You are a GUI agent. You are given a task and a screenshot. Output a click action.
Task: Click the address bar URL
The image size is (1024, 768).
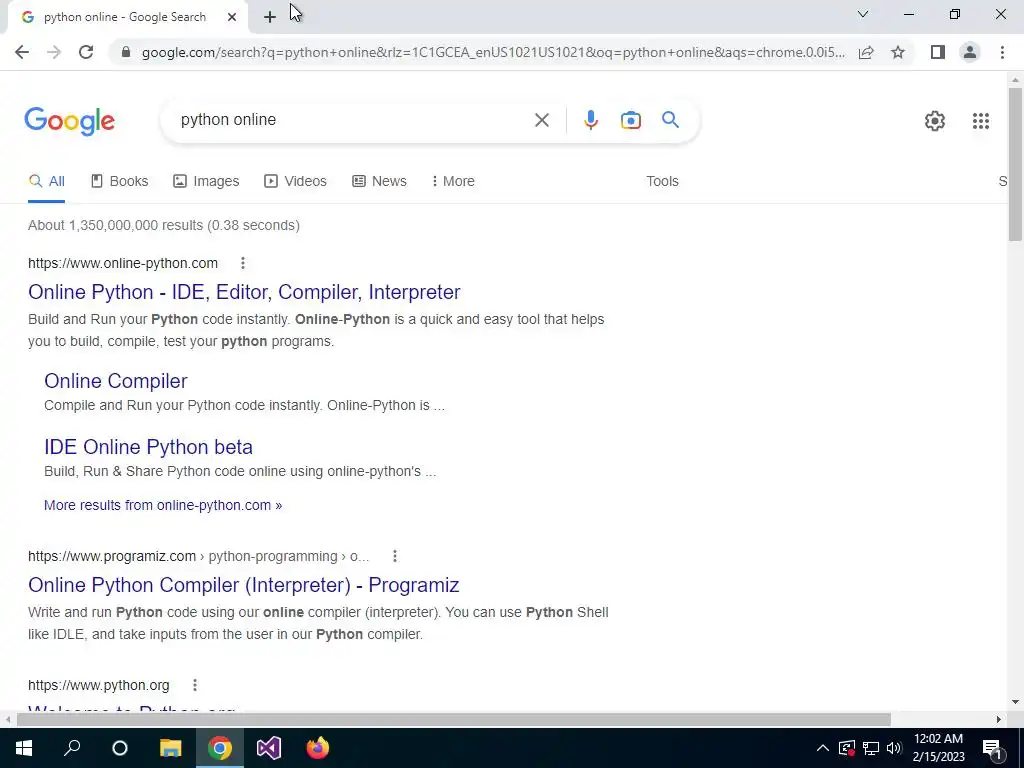pyautogui.click(x=493, y=52)
